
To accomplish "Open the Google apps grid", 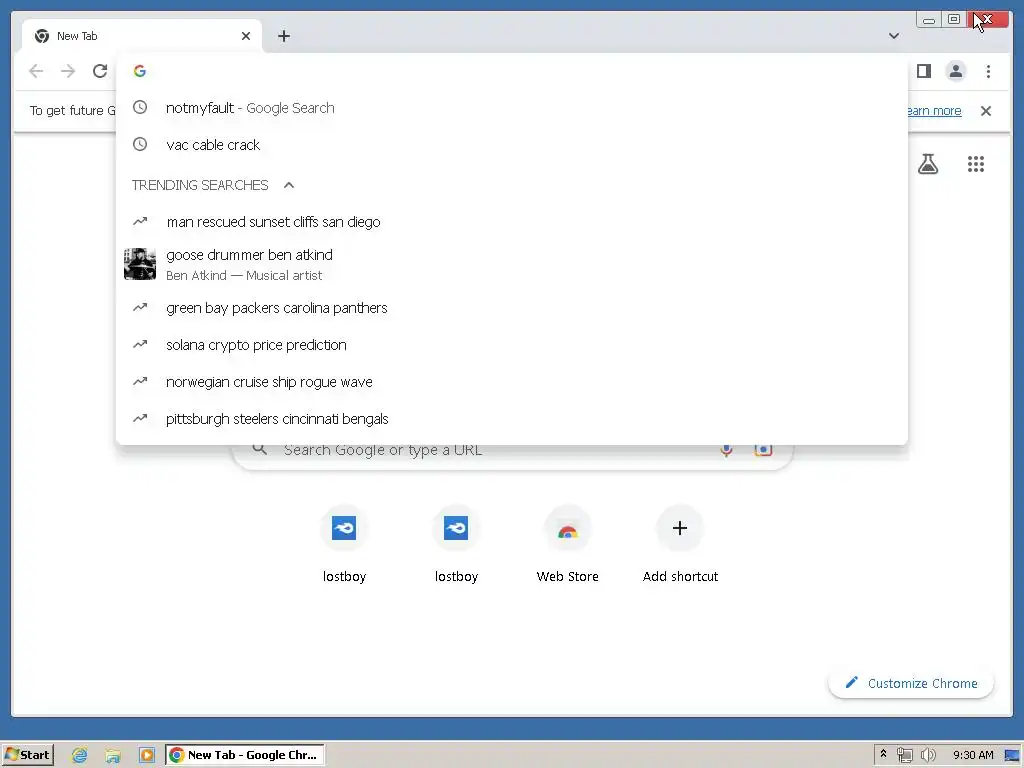I will [x=976, y=164].
